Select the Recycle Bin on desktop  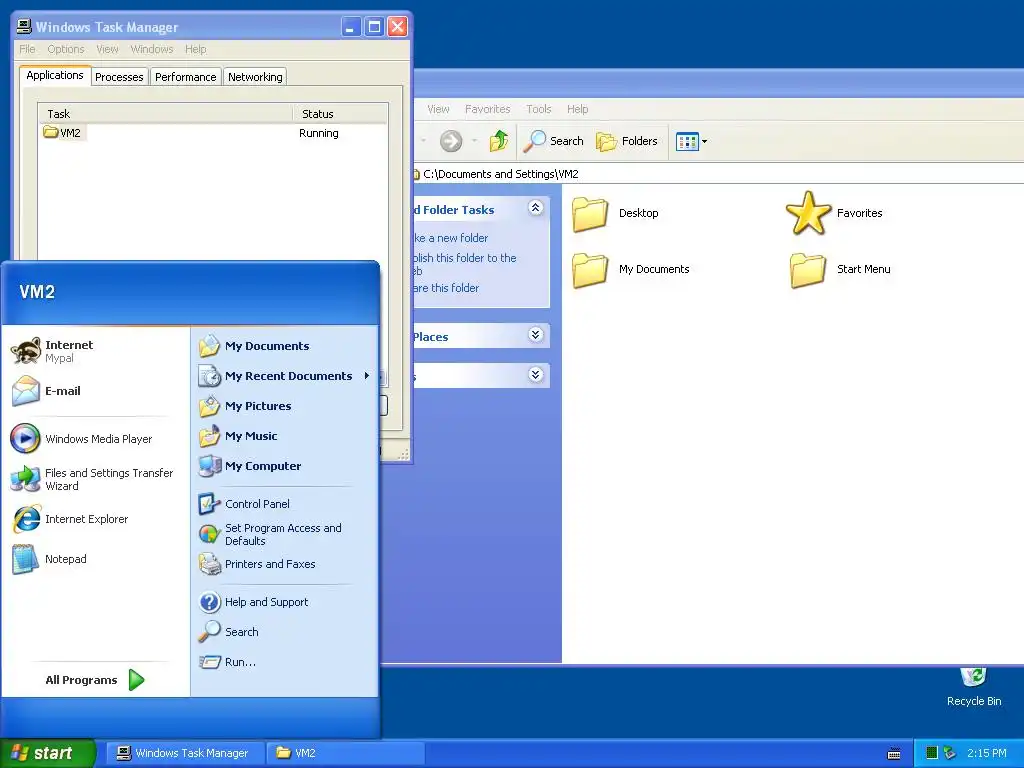(x=974, y=687)
